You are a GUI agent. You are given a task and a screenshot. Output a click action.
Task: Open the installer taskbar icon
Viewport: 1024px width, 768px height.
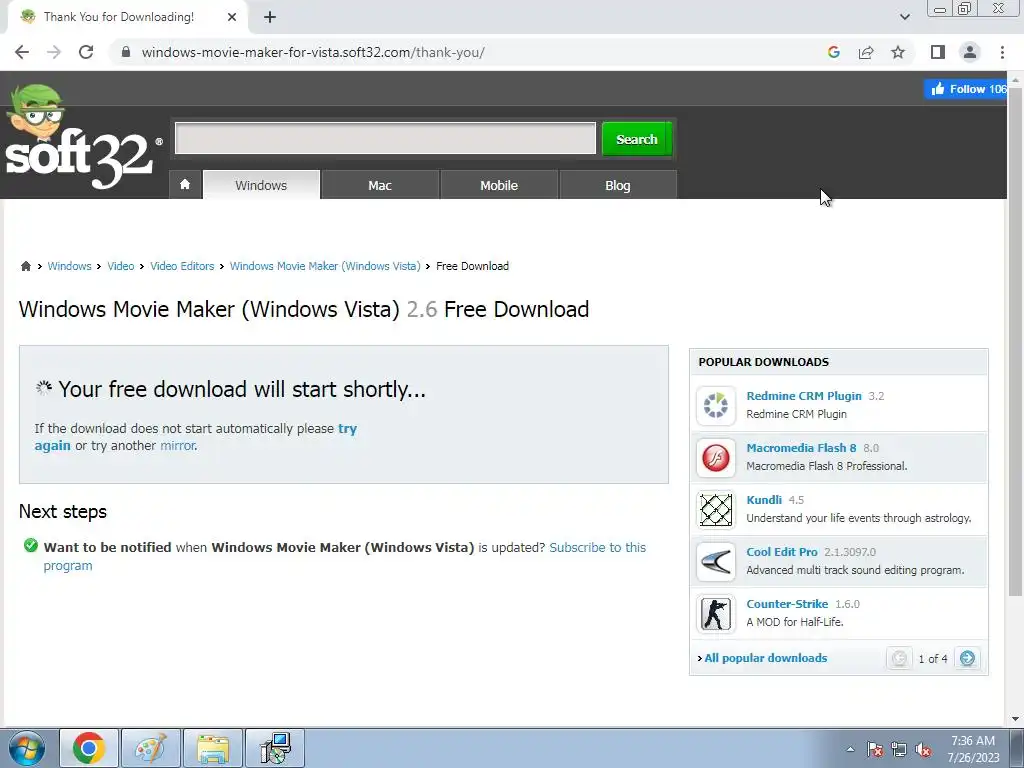[275, 748]
